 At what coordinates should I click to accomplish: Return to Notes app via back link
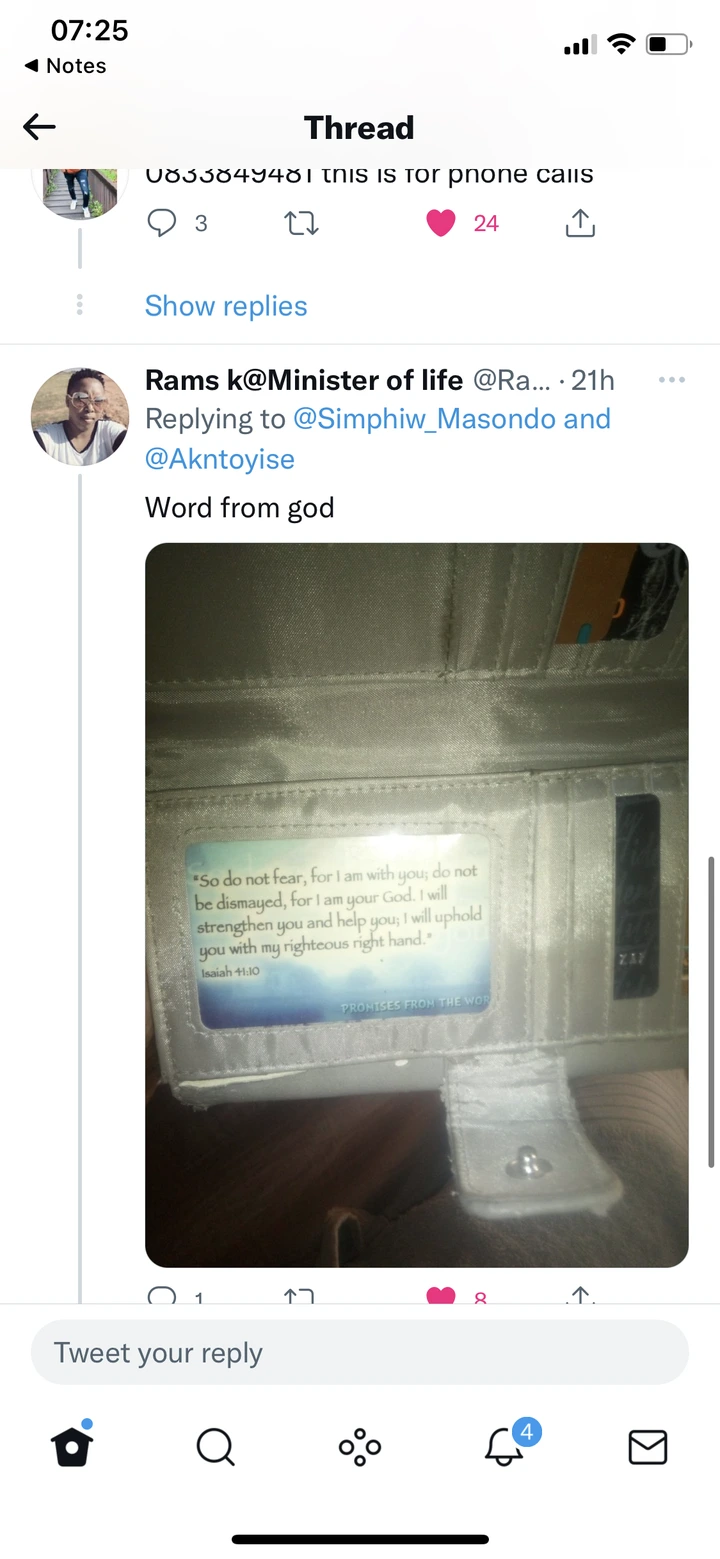pyautogui.click(x=65, y=66)
